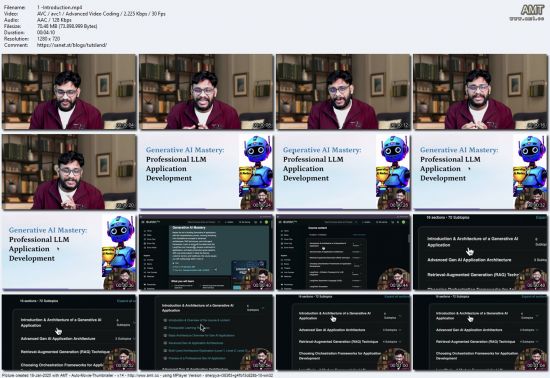Click the video codec info line

[101, 14]
